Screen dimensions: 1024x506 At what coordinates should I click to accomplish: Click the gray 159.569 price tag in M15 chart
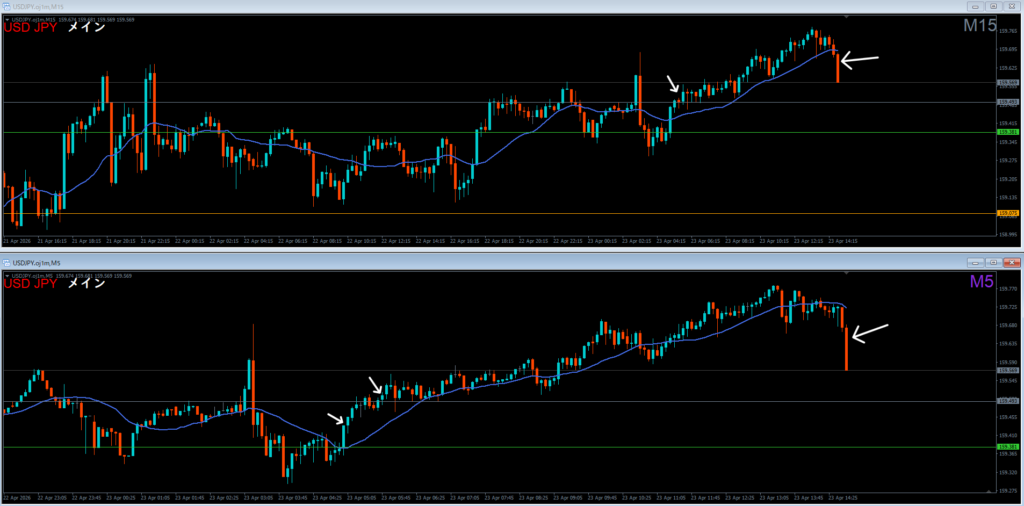pos(1006,82)
